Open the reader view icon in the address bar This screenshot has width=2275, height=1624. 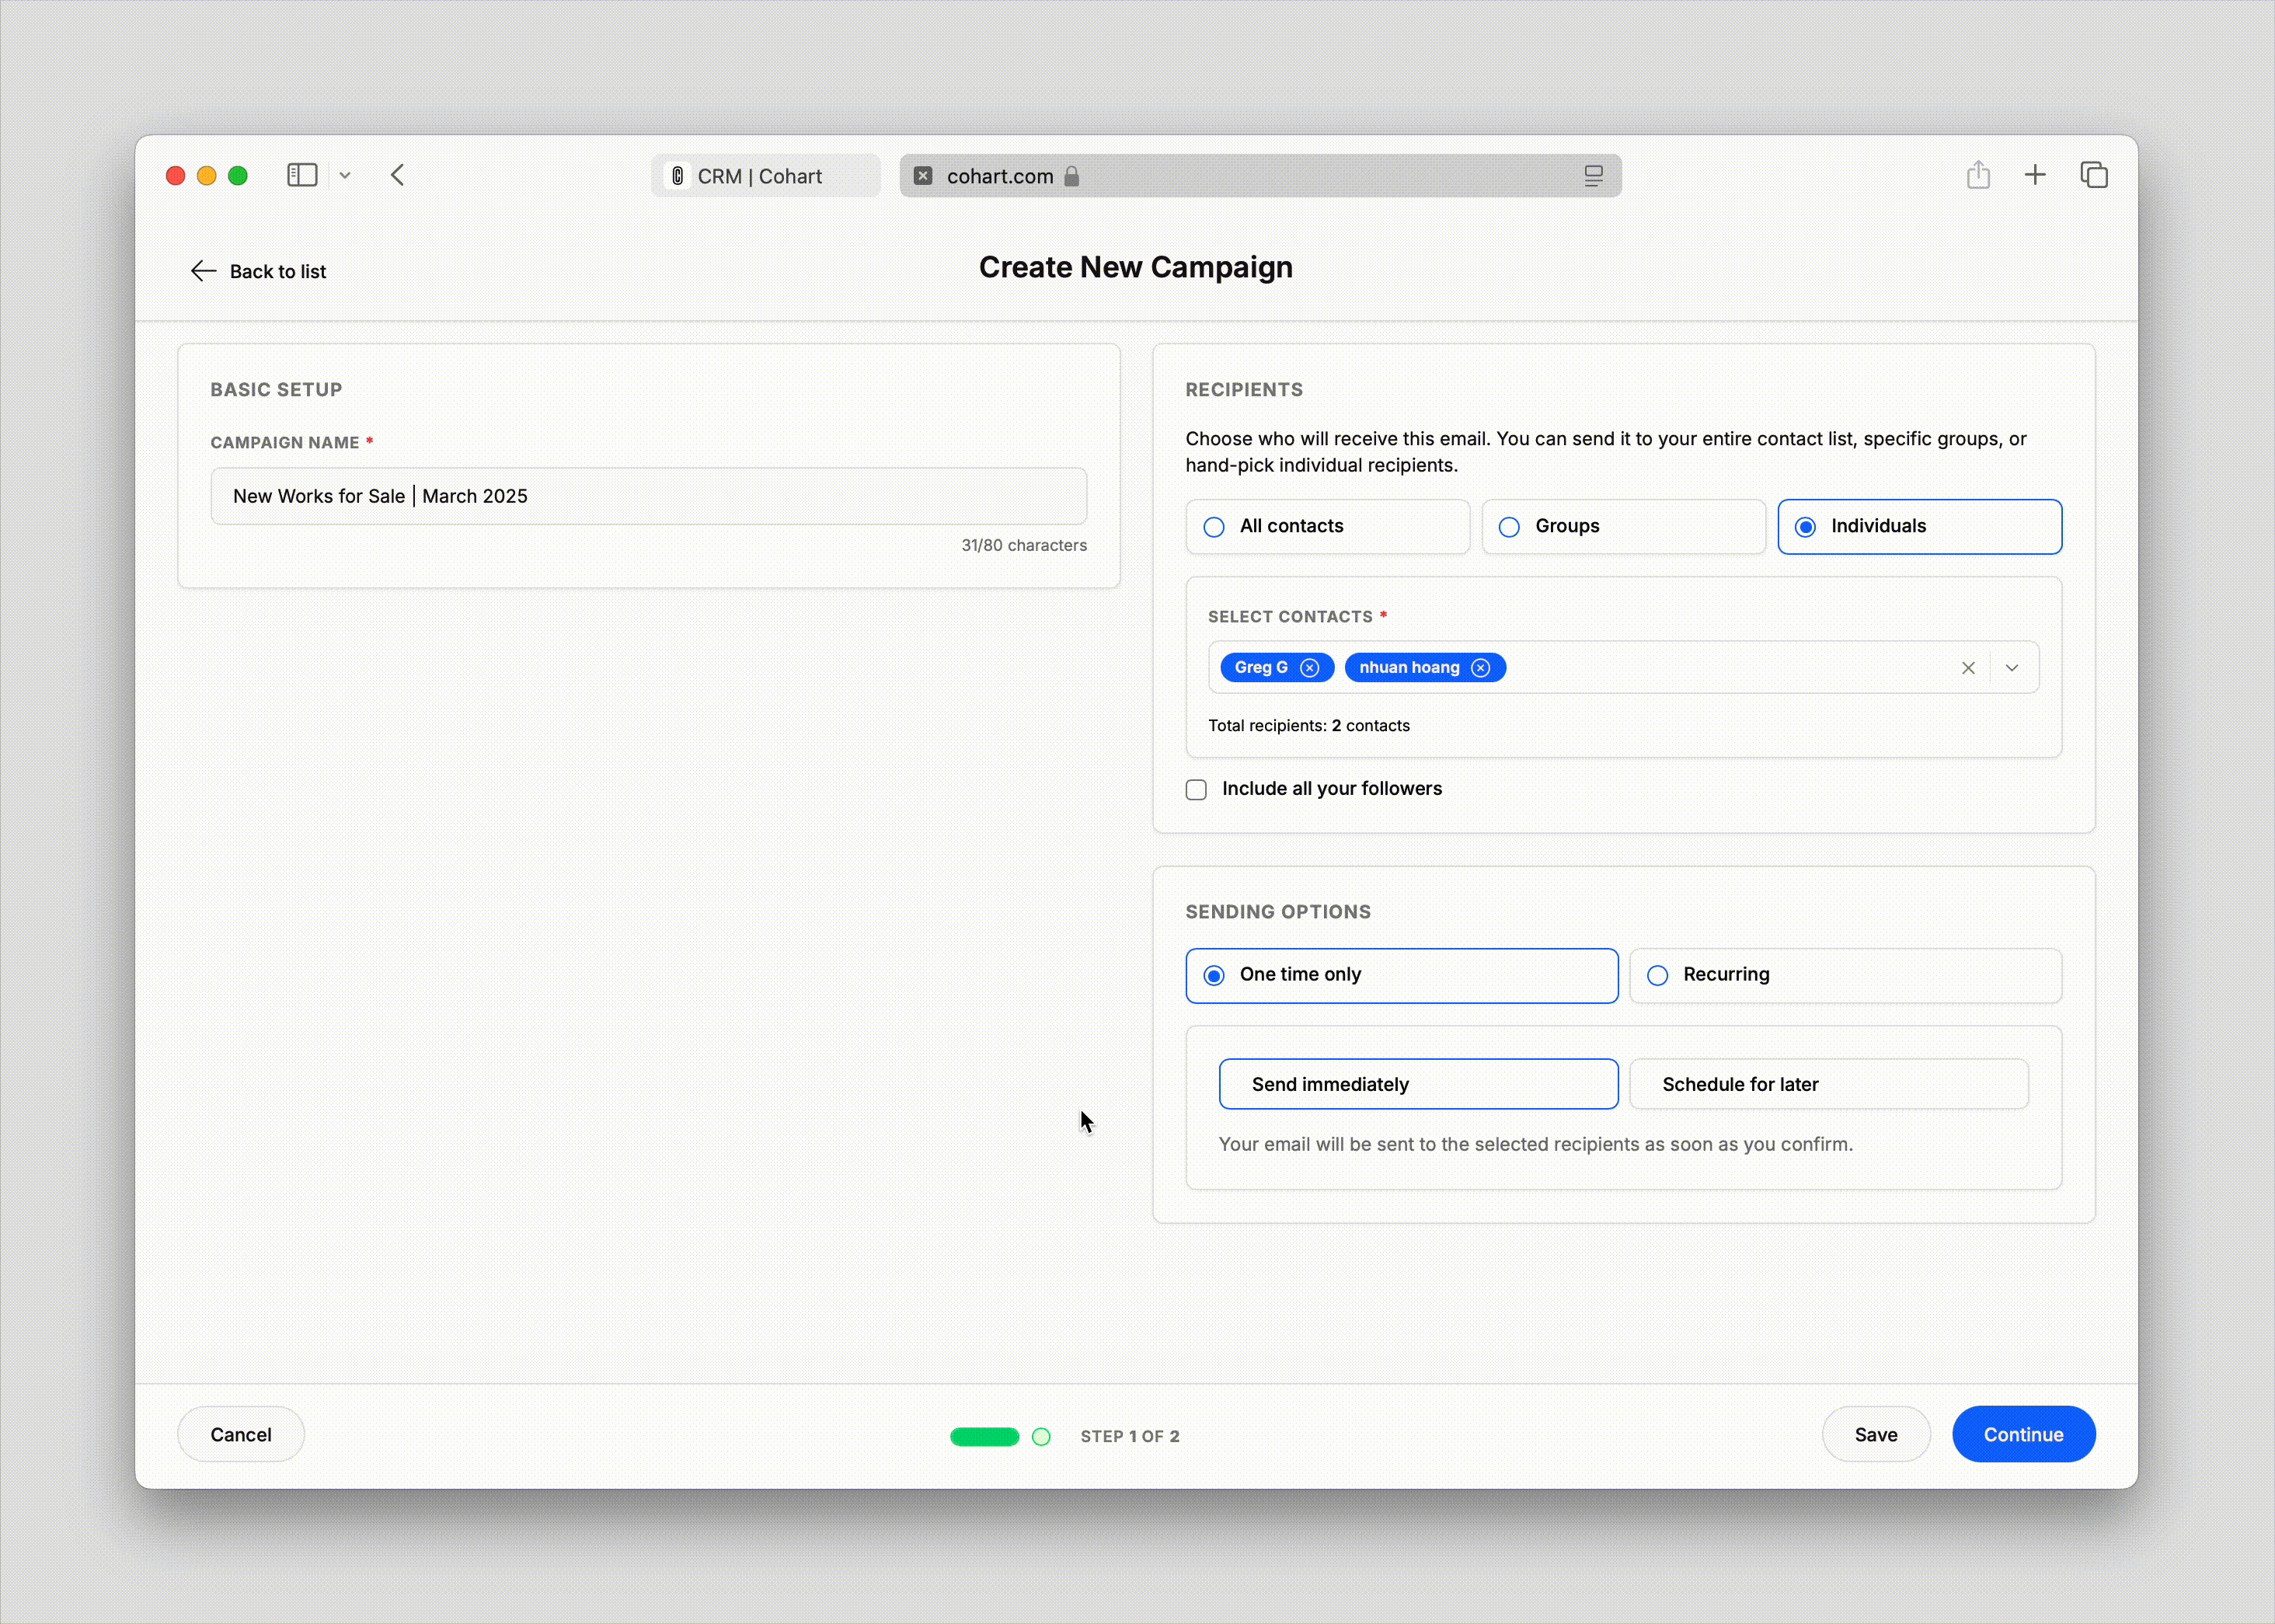pos(1593,176)
